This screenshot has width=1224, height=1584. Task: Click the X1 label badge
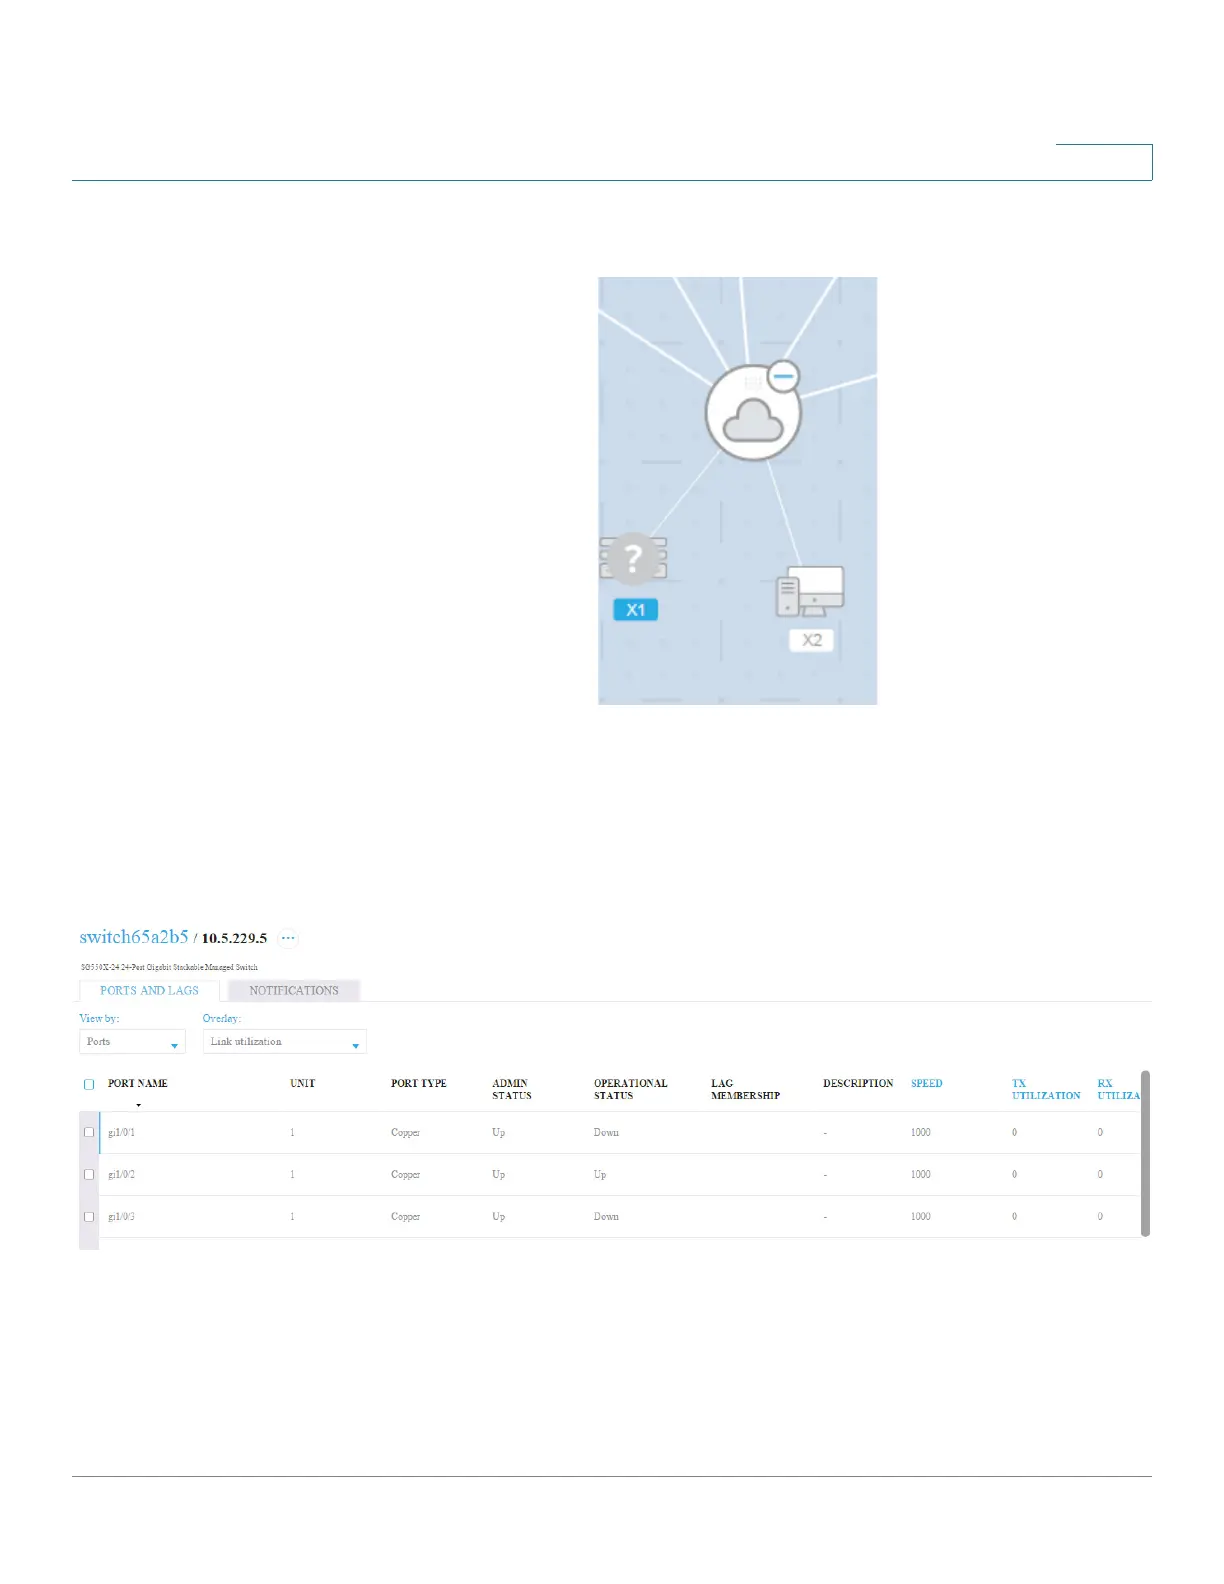(636, 610)
